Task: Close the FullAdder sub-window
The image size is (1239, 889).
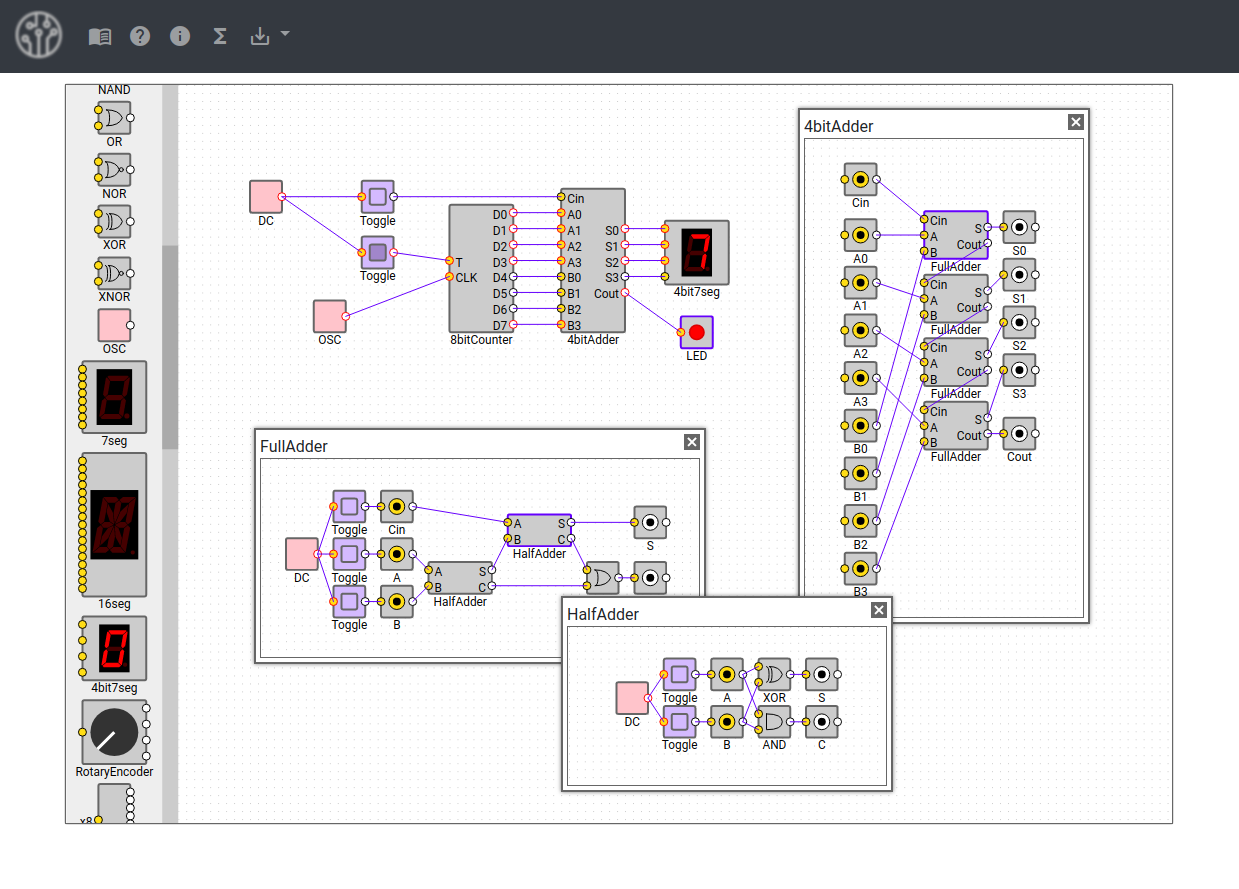Action: point(691,442)
